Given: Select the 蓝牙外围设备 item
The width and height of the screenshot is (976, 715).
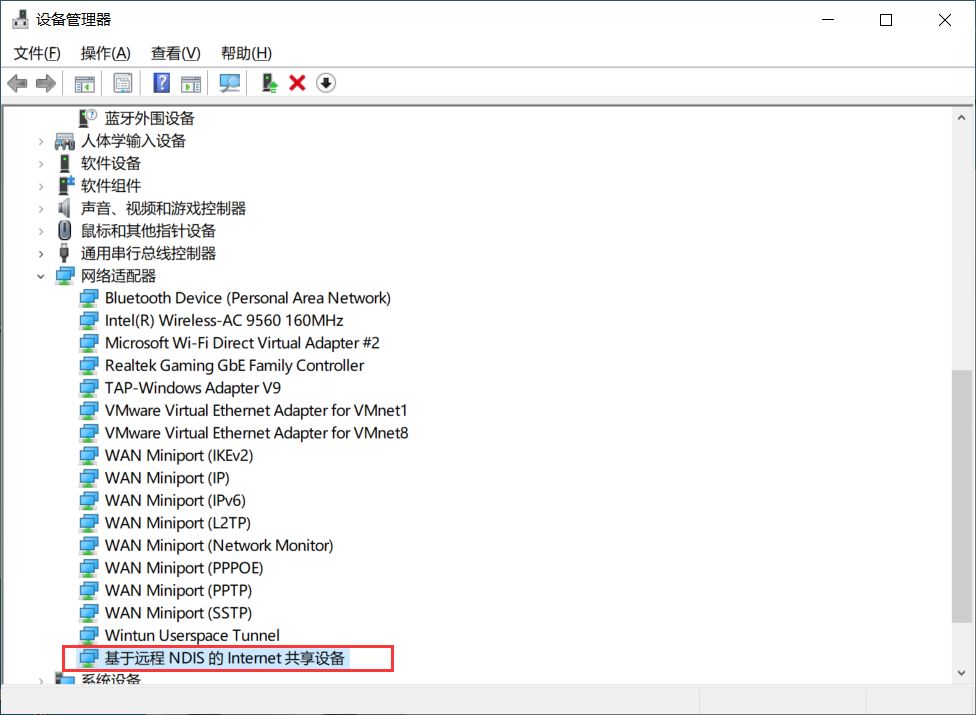Looking at the screenshot, I should click(x=149, y=118).
